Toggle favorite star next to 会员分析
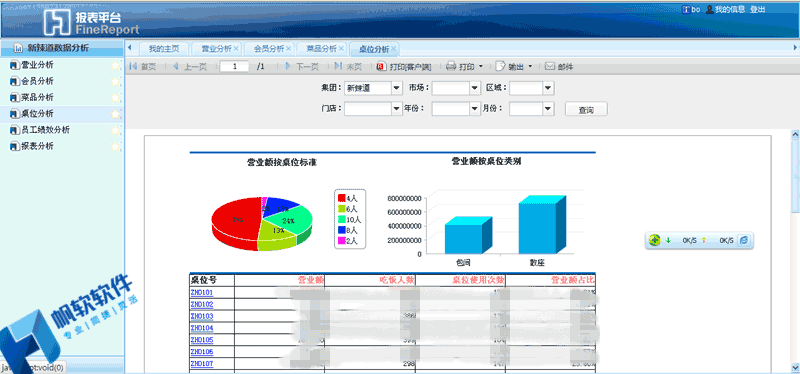Image resolution: width=800 pixels, height=374 pixels. pyautogui.click(x=116, y=82)
